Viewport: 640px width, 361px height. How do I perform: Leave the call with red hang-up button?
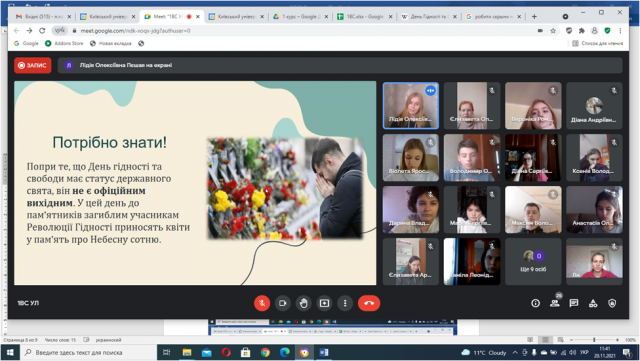click(x=369, y=303)
